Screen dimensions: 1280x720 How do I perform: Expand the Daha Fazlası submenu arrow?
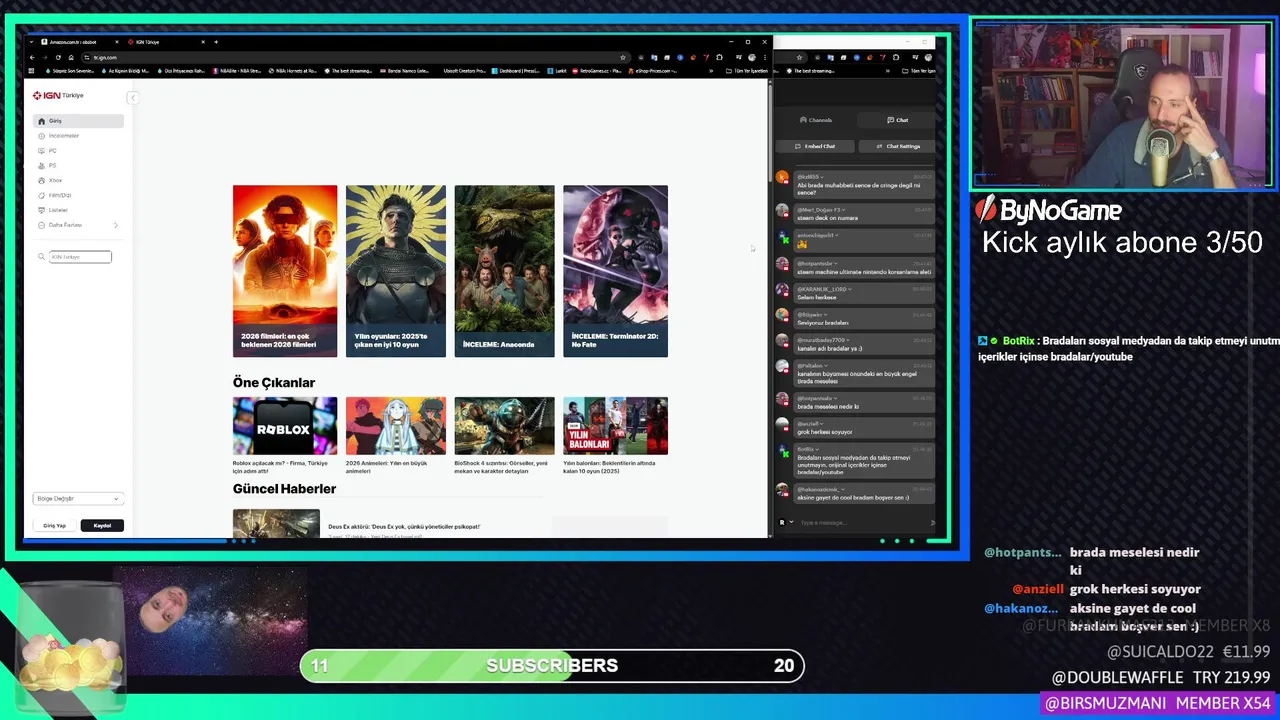(x=115, y=226)
